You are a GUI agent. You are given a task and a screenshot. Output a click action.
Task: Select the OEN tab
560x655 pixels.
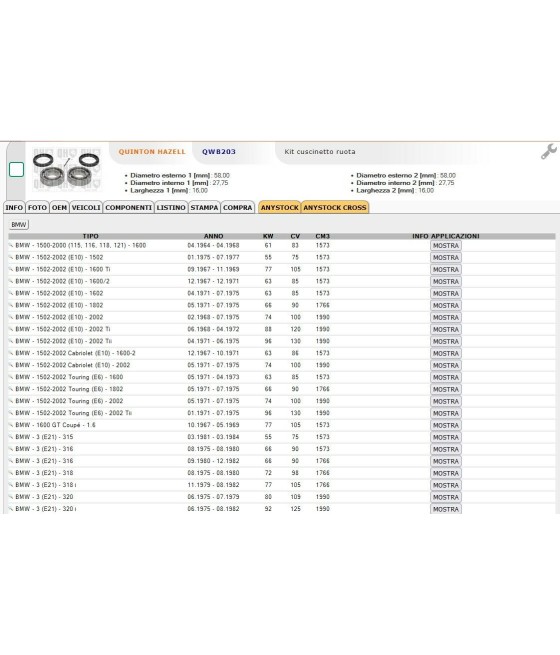(x=59, y=208)
